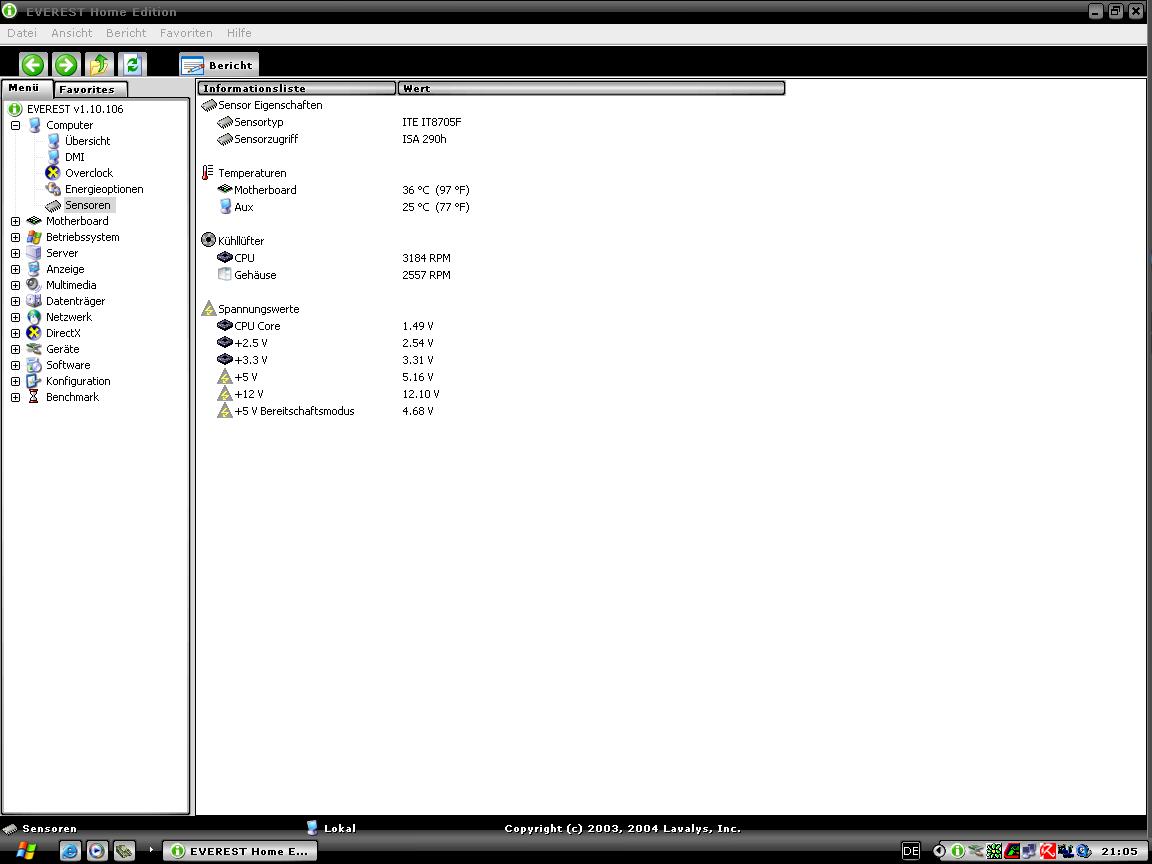
Task: Open the Hilfe menu
Action: 240,33
